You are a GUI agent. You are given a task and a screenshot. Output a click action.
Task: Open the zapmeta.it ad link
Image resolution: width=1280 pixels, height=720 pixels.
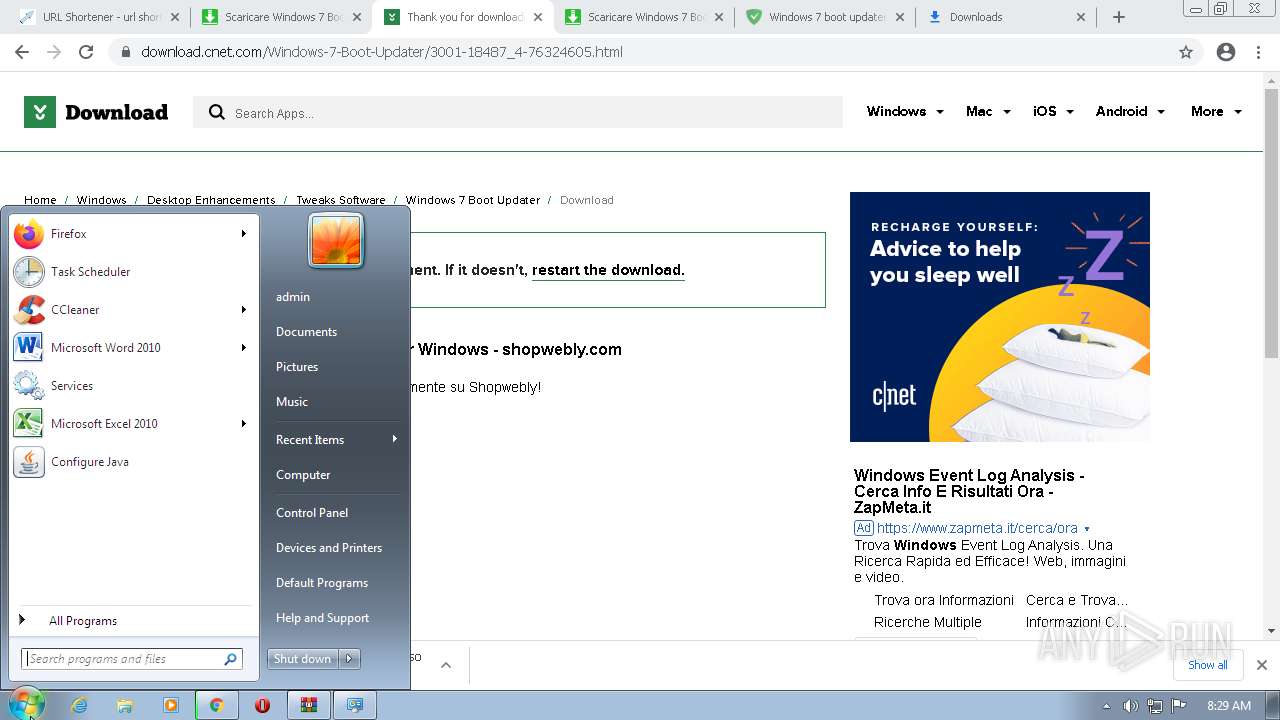pyautogui.click(x=977, y=528)
